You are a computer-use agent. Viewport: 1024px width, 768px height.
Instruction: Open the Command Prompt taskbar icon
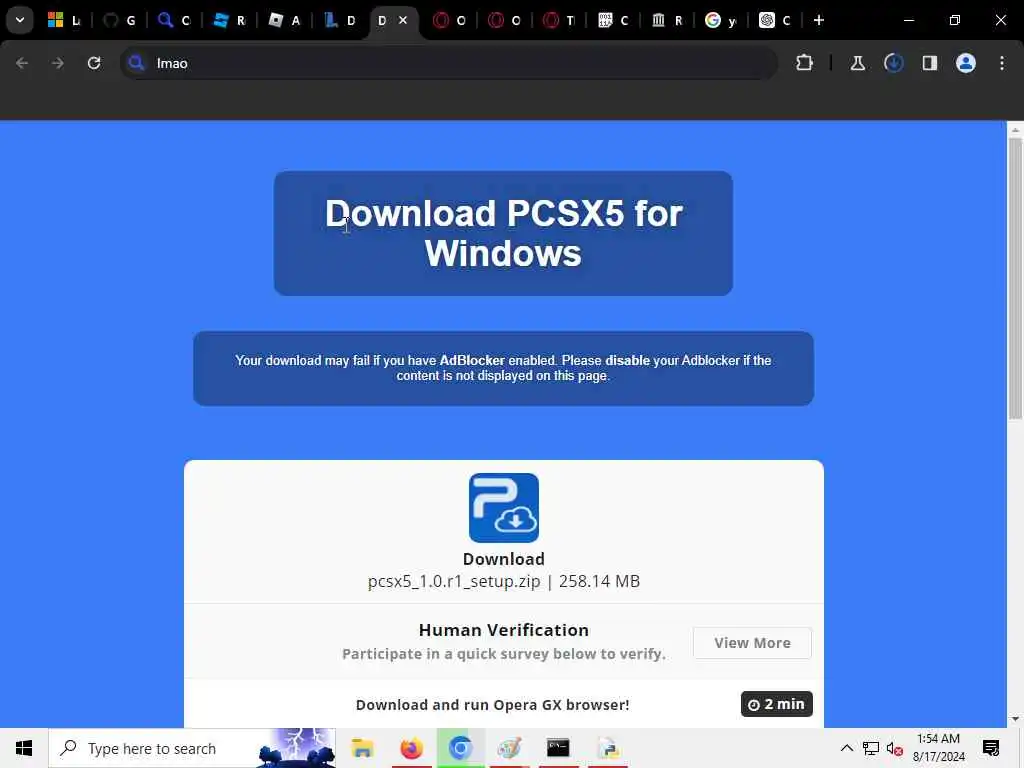558,748
